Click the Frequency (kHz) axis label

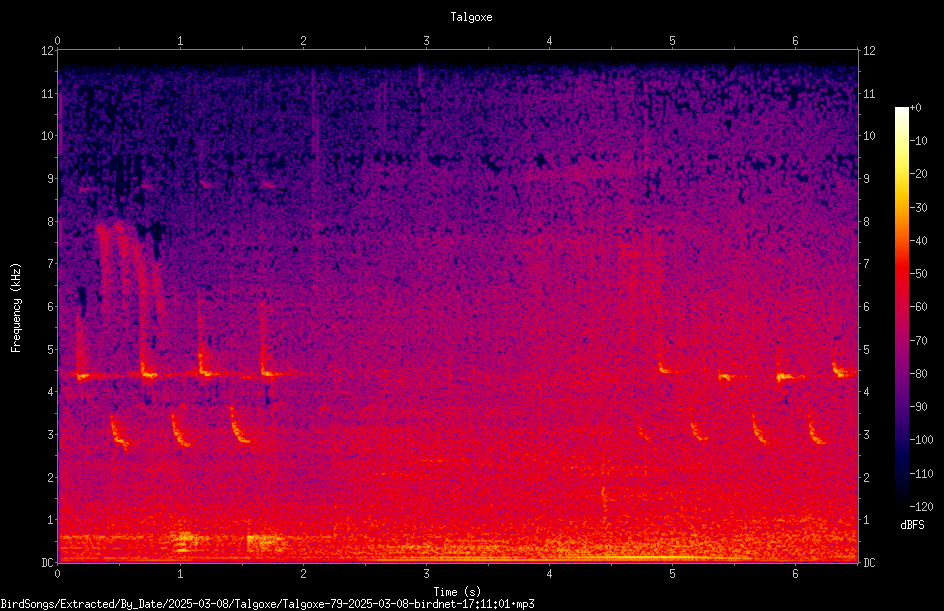tap(16, 307)
